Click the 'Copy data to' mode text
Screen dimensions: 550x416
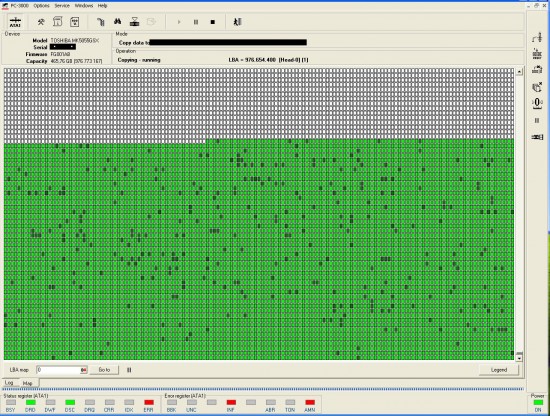[134, 43]
